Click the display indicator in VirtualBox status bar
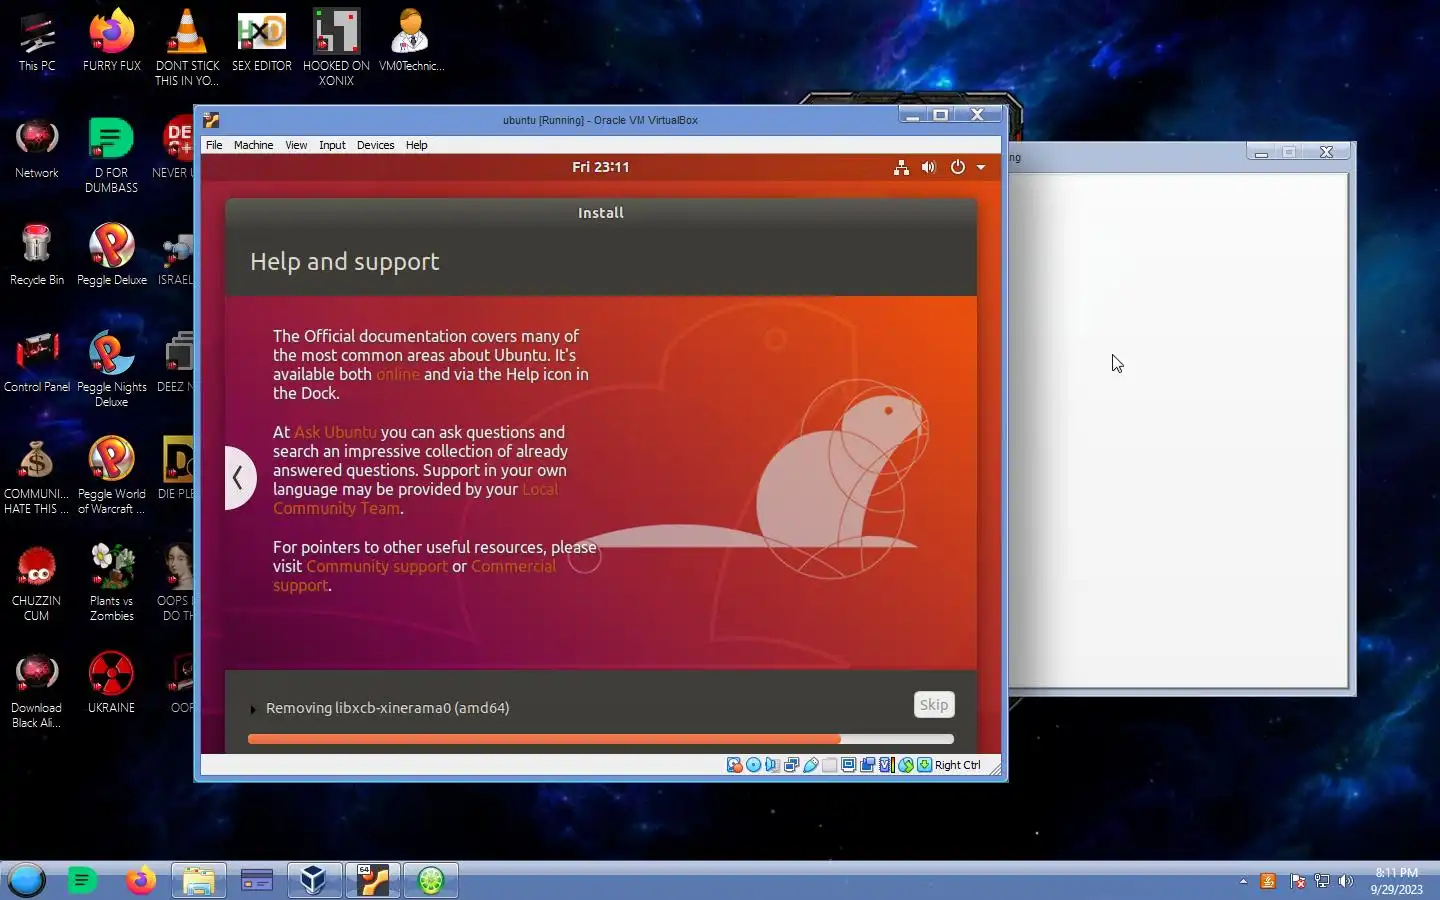The height and width of the screenshot is (900, 1440). pos(848,765)
